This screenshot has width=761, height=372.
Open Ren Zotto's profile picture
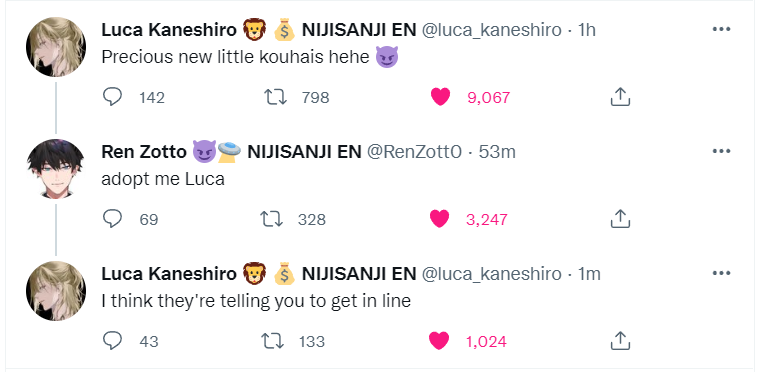[56, 169]
